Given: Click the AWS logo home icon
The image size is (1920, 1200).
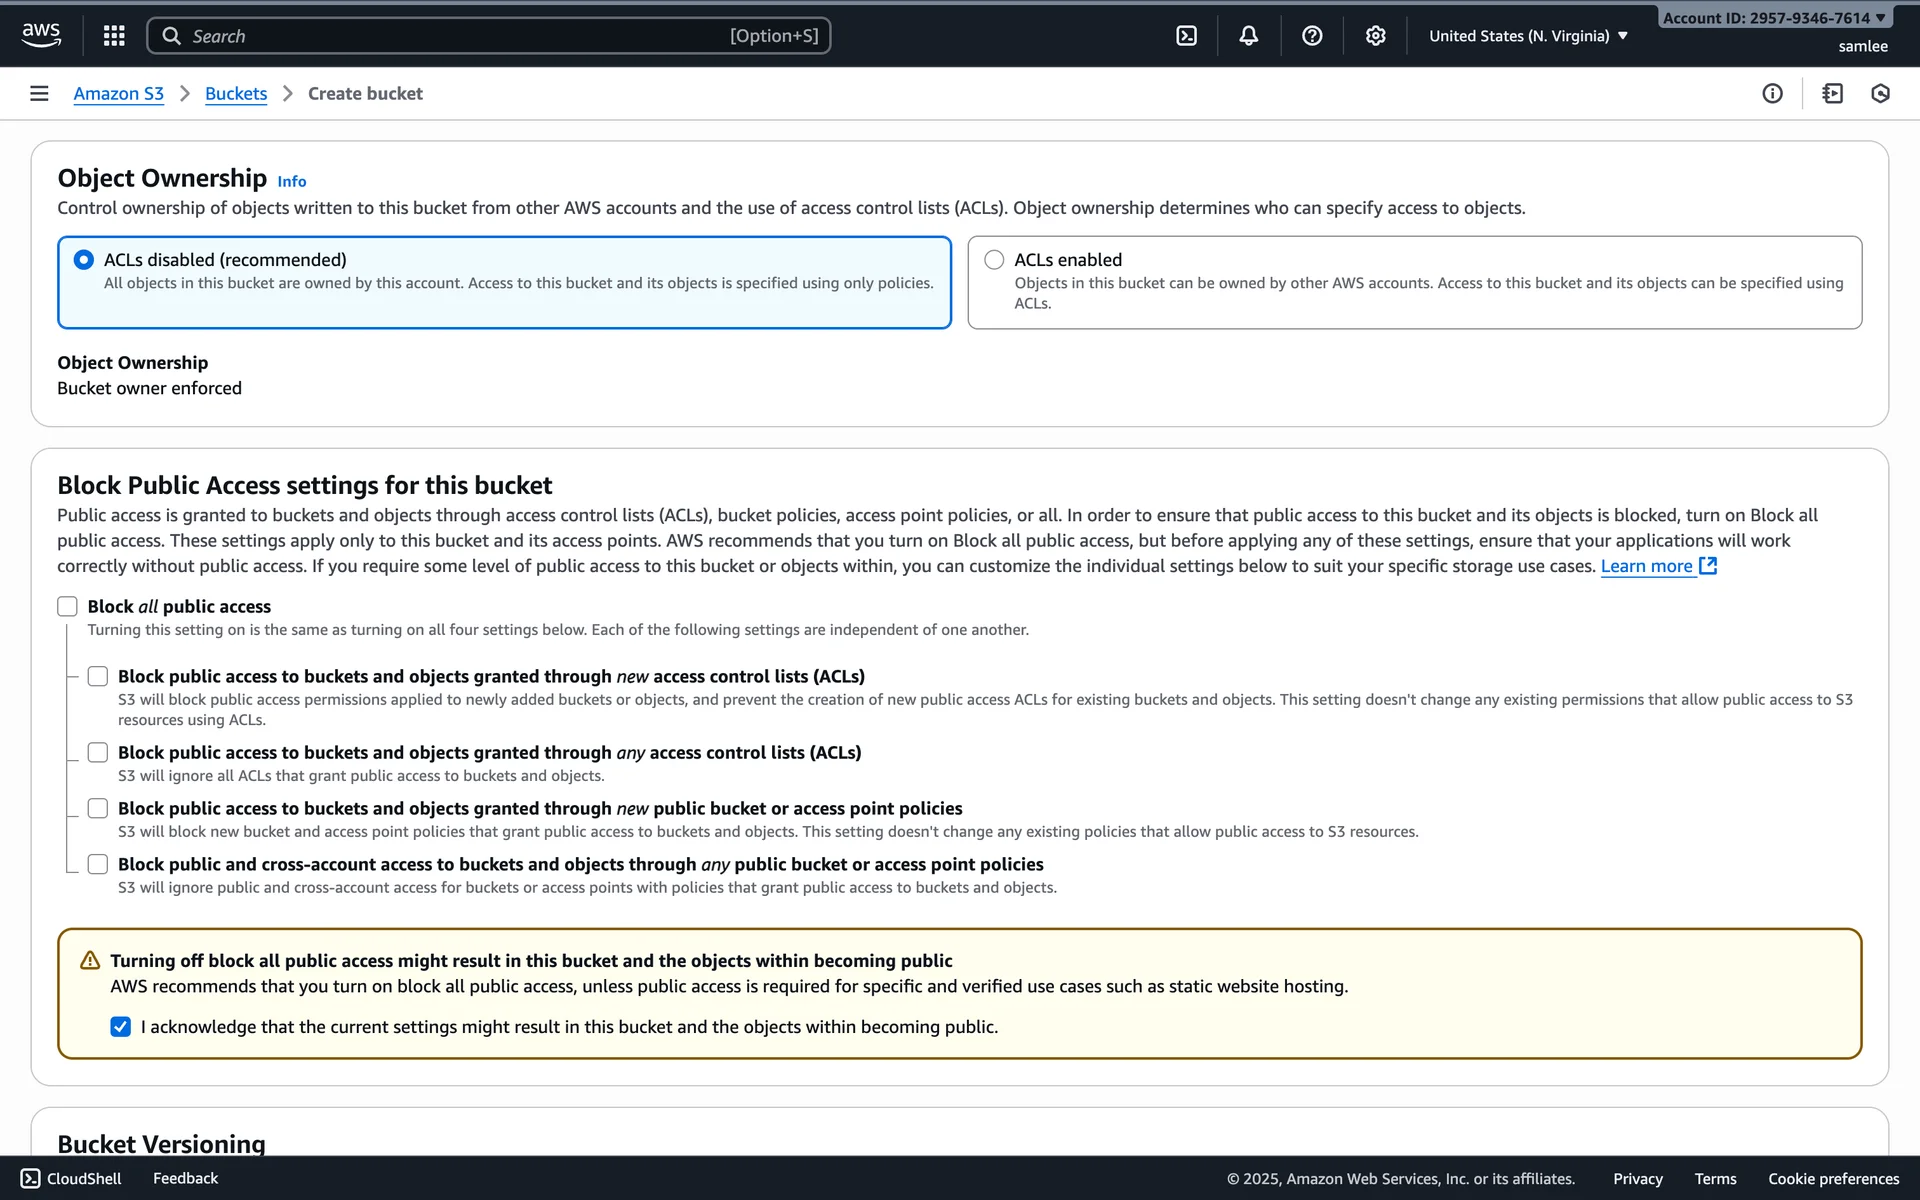Looking at the screenshot, I should pyautogui.click(x=41, y=34).
